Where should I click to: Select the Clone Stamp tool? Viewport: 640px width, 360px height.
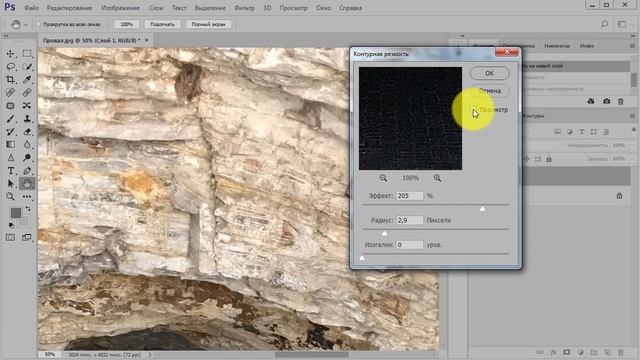pyautogui.click(x=27, y=119)
